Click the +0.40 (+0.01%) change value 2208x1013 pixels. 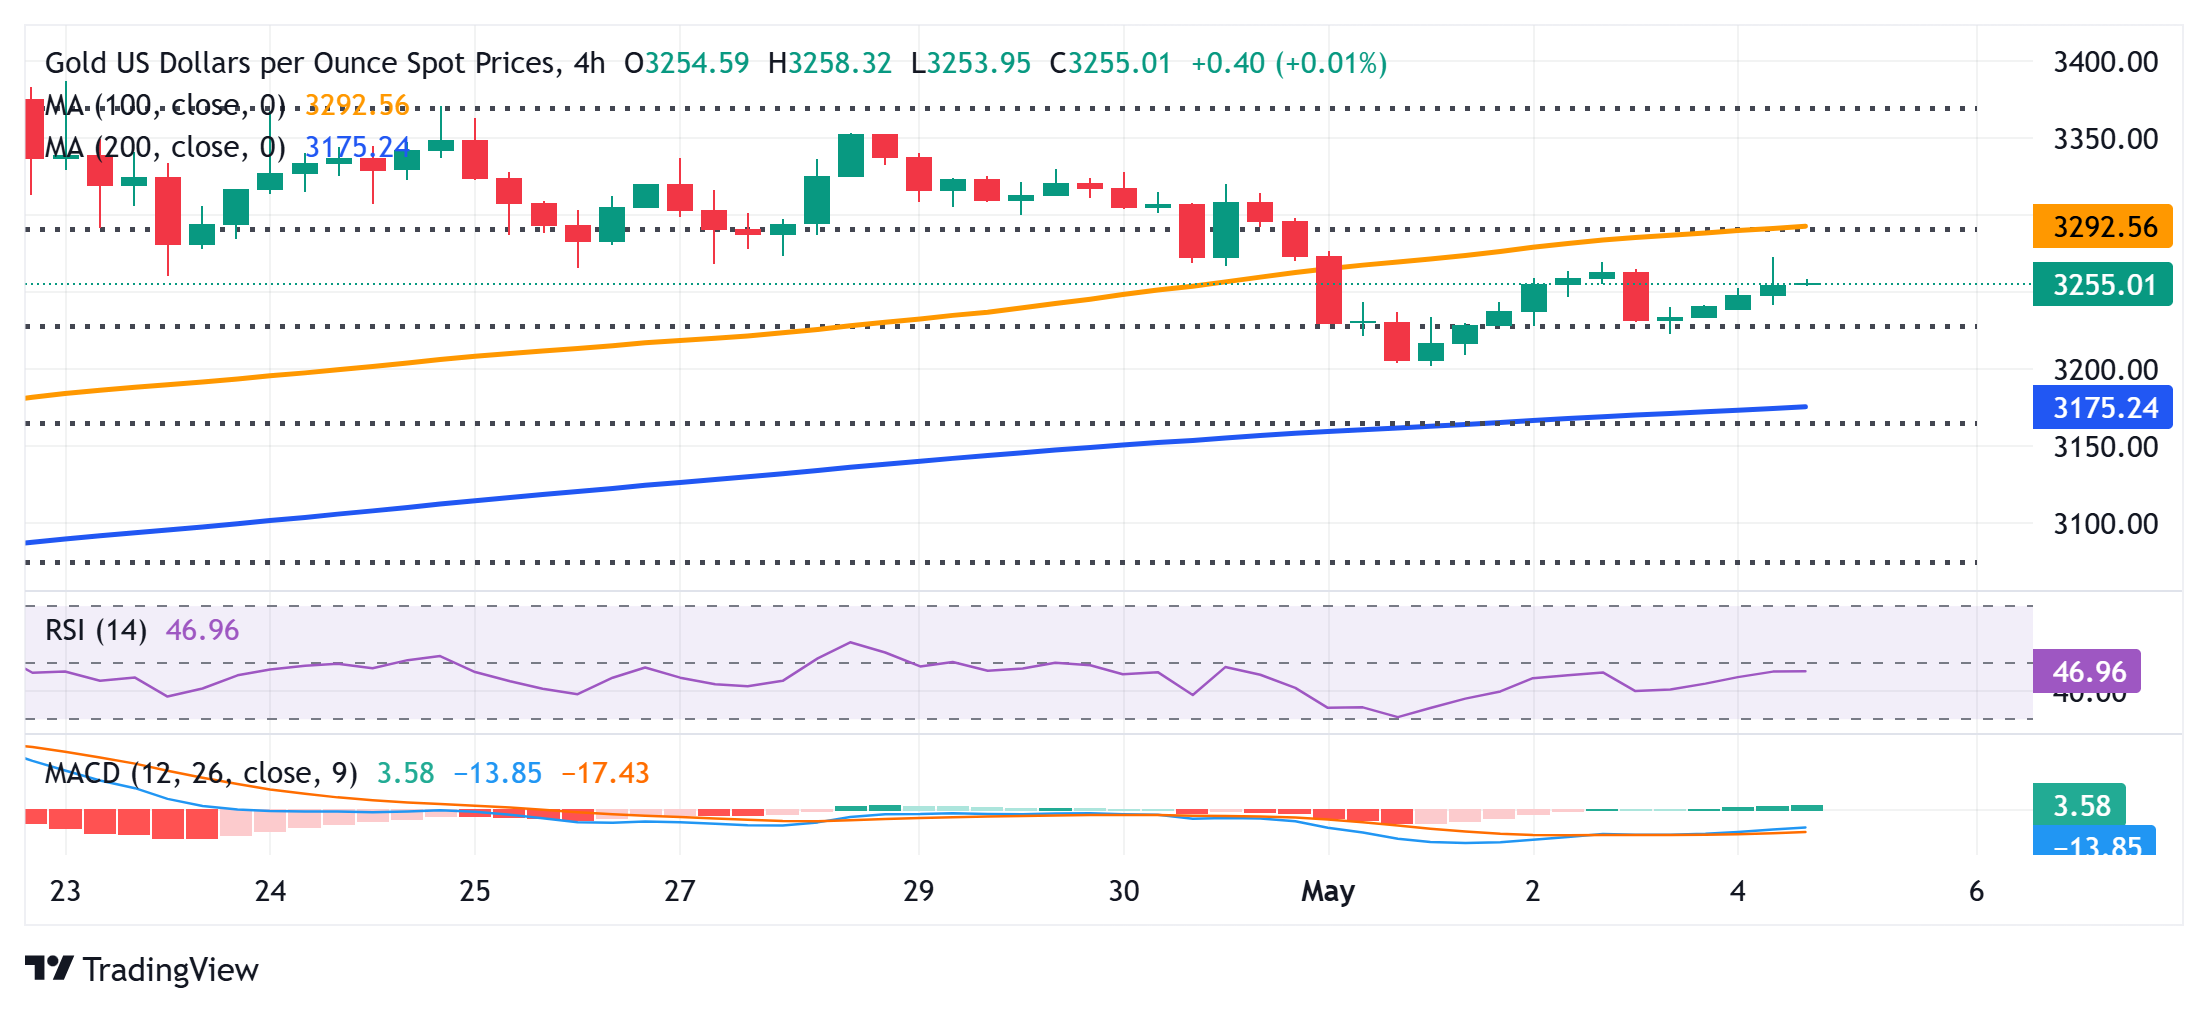1289,63
